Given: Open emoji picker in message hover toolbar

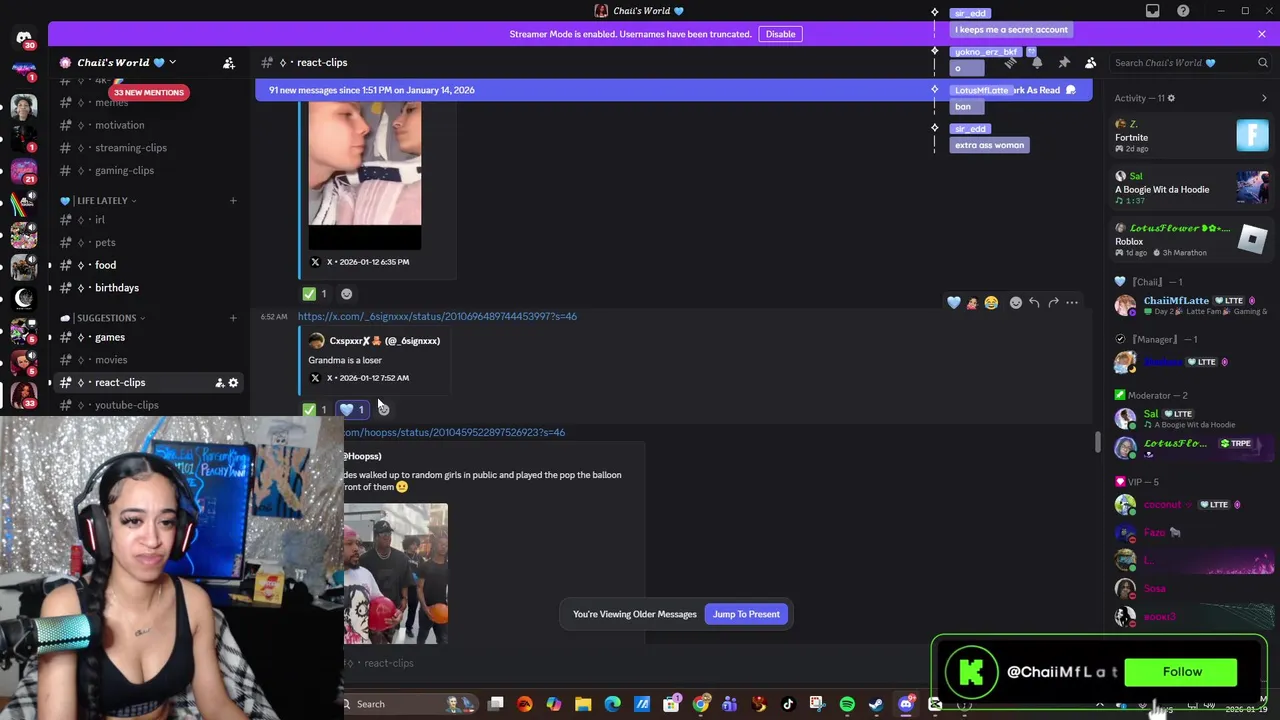Looking at the screenshot, I should (x=1015, y=303).
